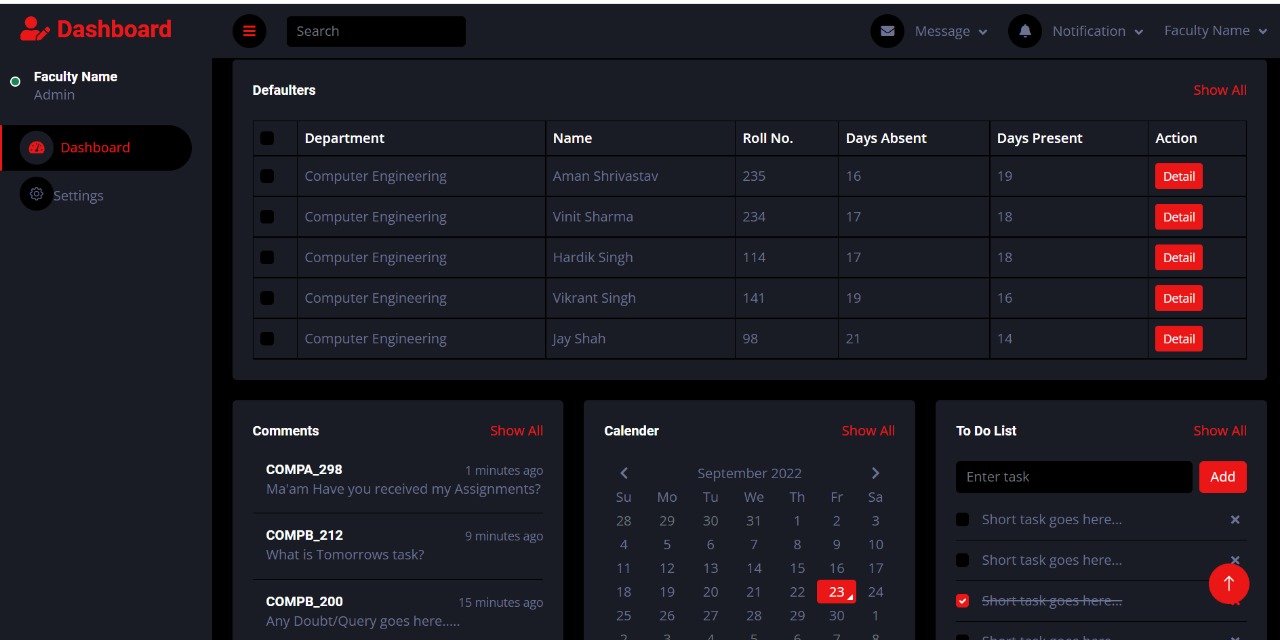Uncheck the completed to-do task

[x=962, y=601]
